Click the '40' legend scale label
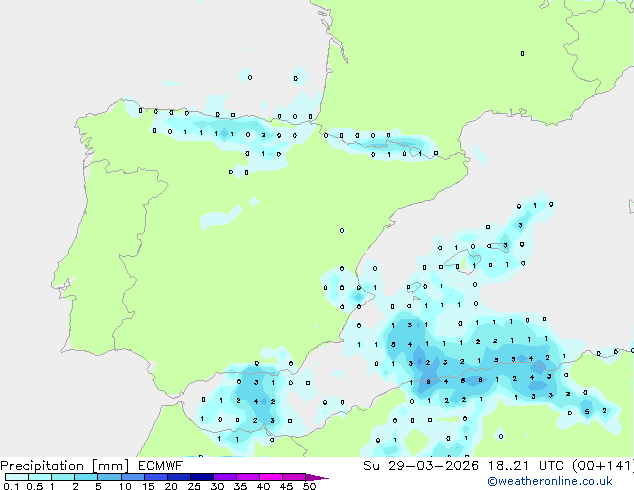Image resolution: width=634 pixels, height=490 pixels. coord(263,486)
